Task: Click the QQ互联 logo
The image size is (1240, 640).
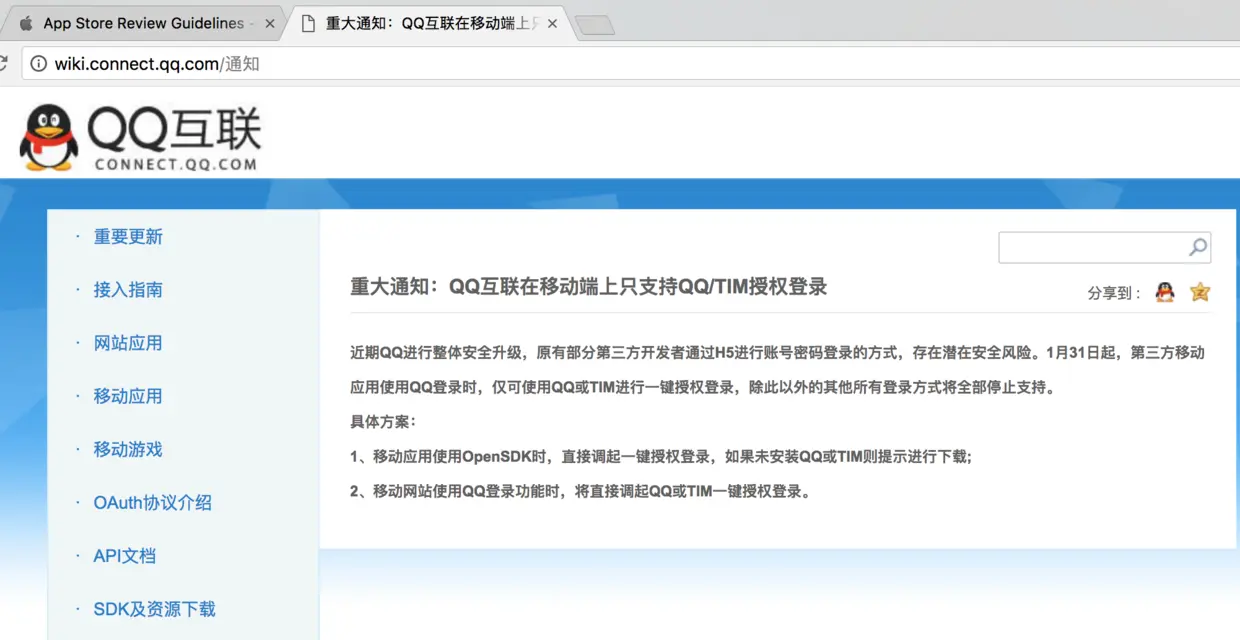Action: (140, 135)
